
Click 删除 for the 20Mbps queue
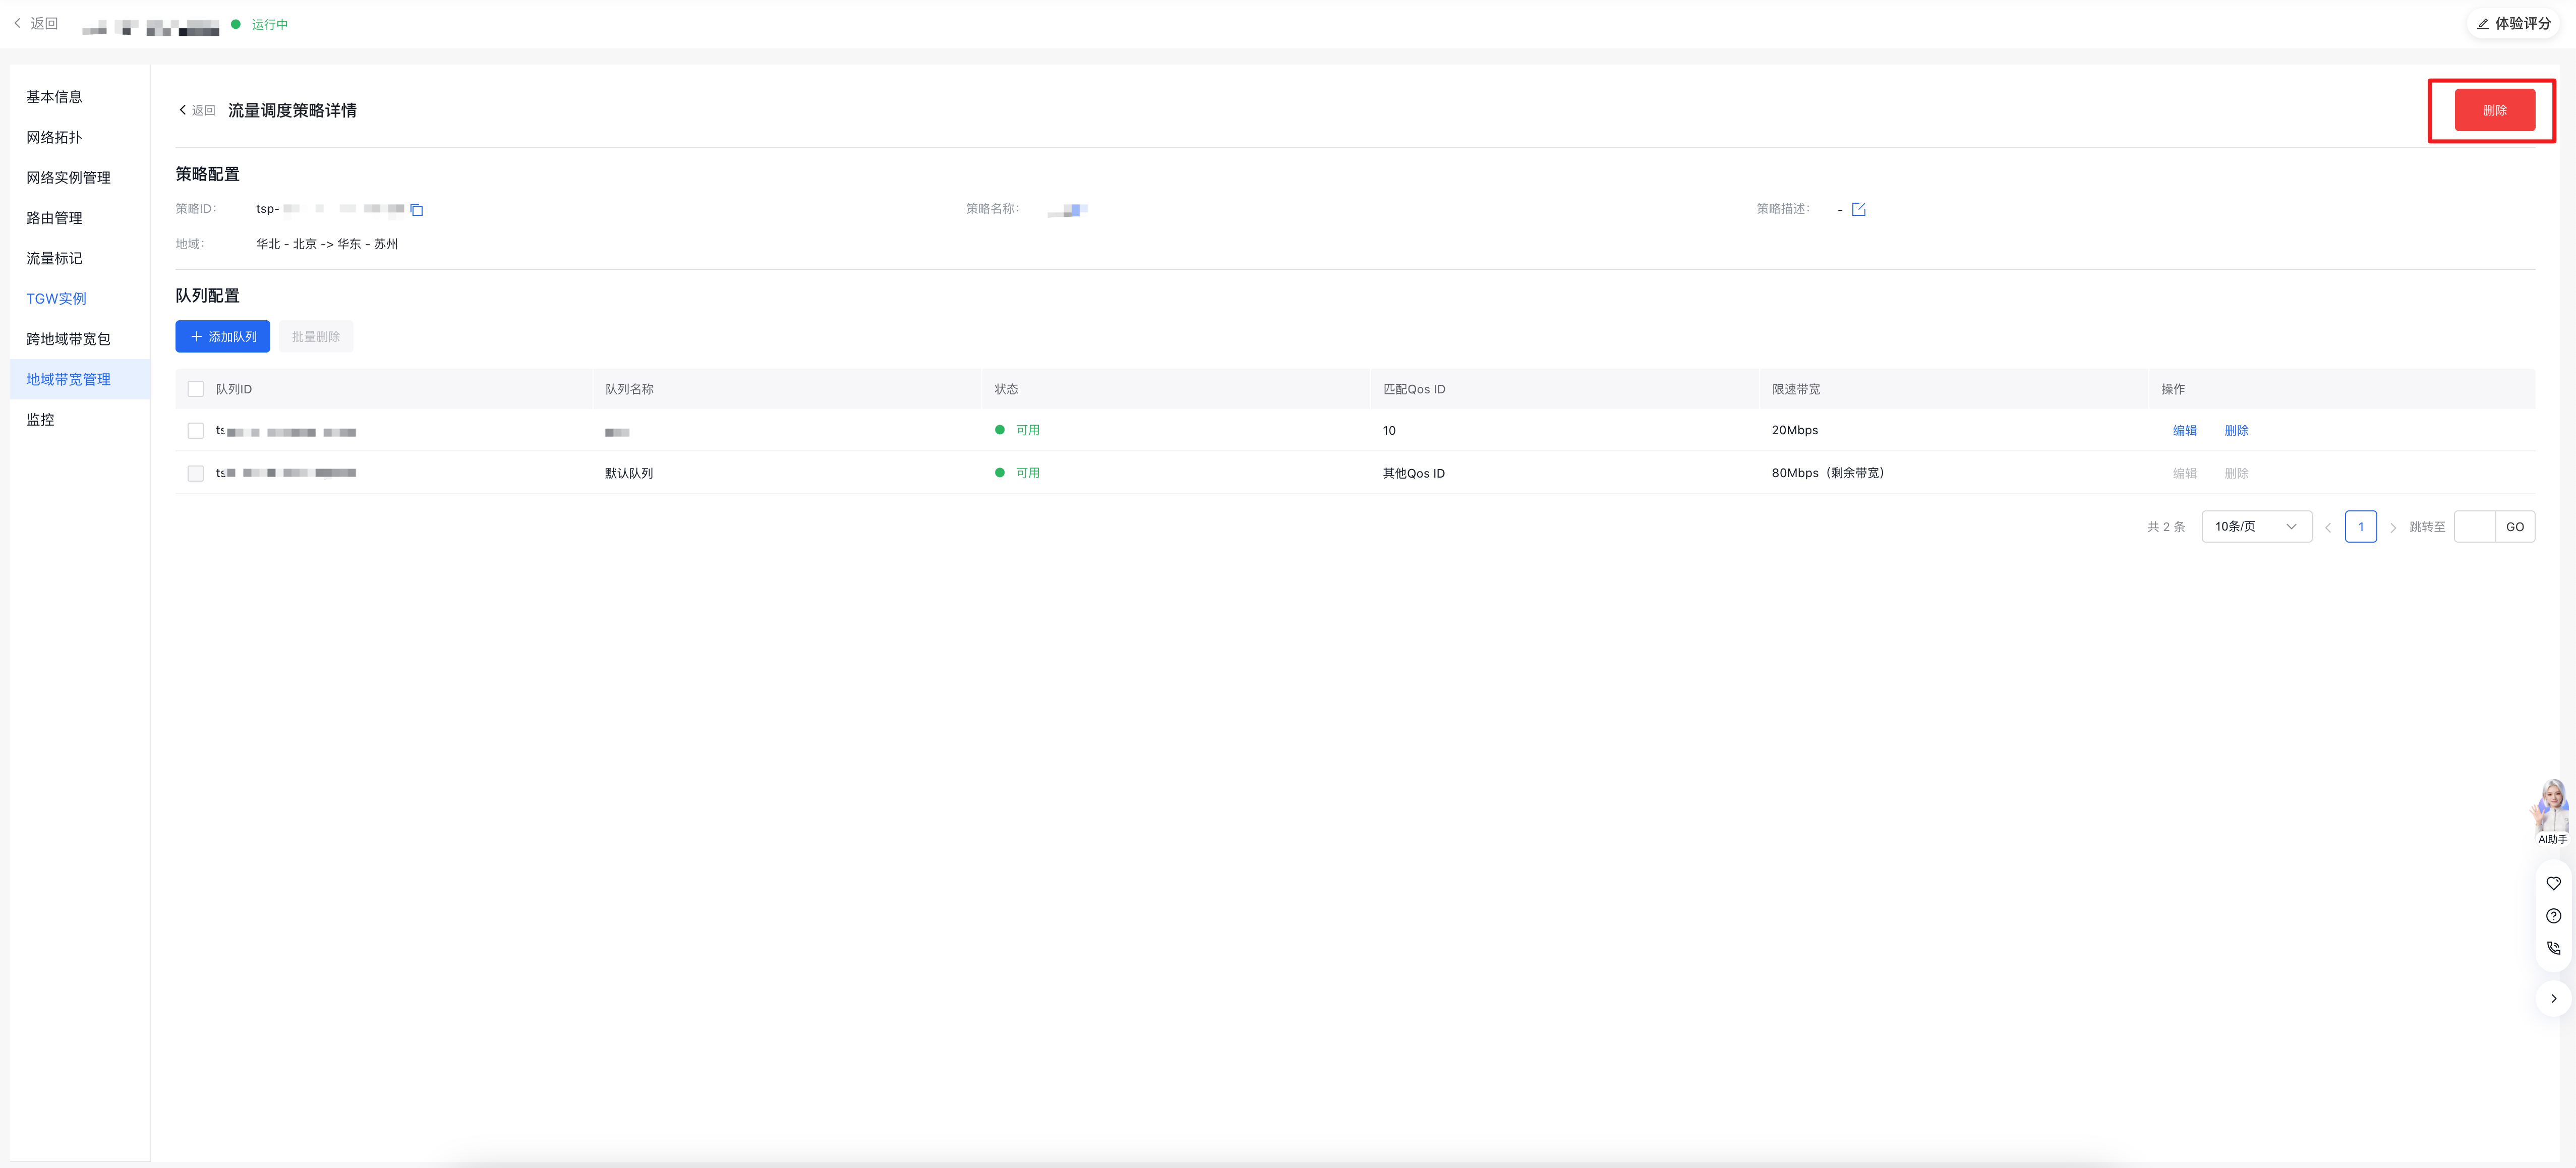coord(2236,431)
